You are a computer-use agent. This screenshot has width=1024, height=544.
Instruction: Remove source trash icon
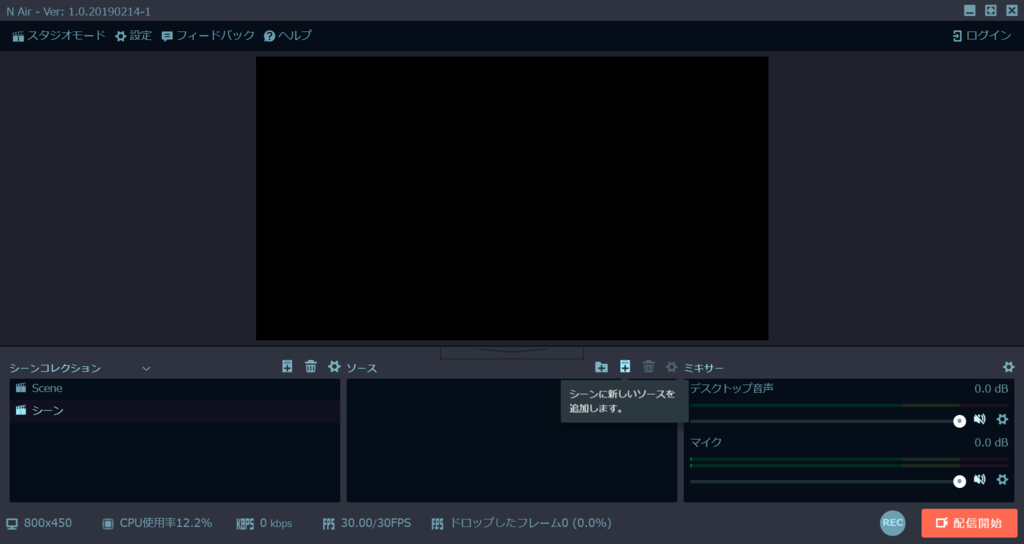tap(648, 366)
